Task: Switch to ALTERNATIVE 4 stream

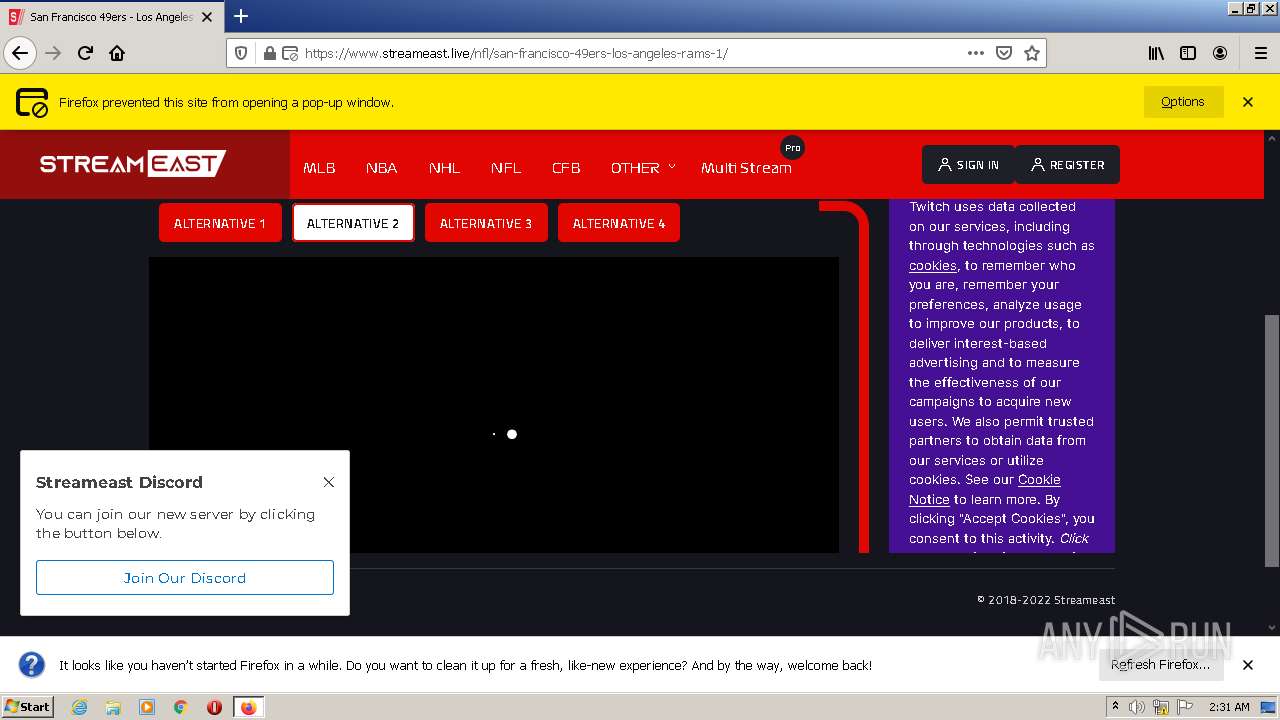Action: pos(619,223)
